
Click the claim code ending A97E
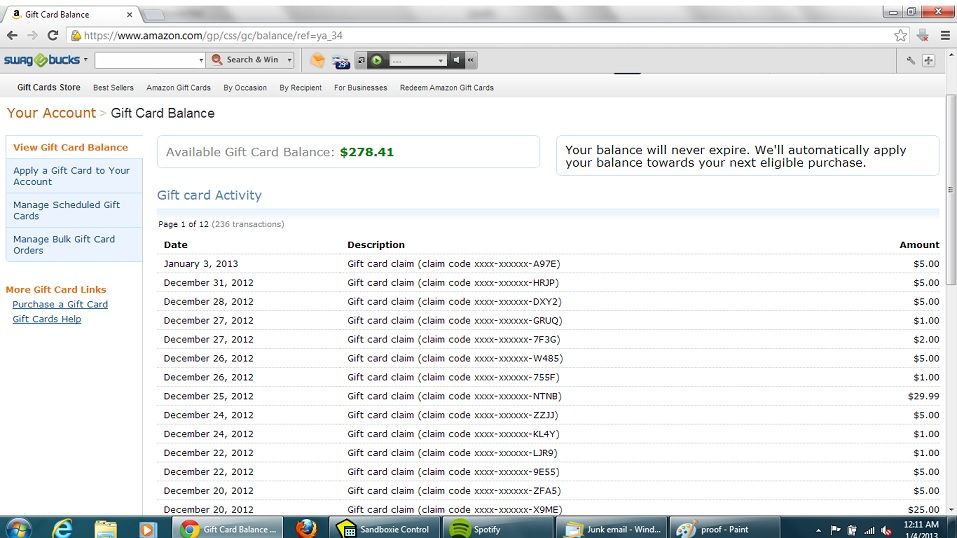tap(453, 264)
